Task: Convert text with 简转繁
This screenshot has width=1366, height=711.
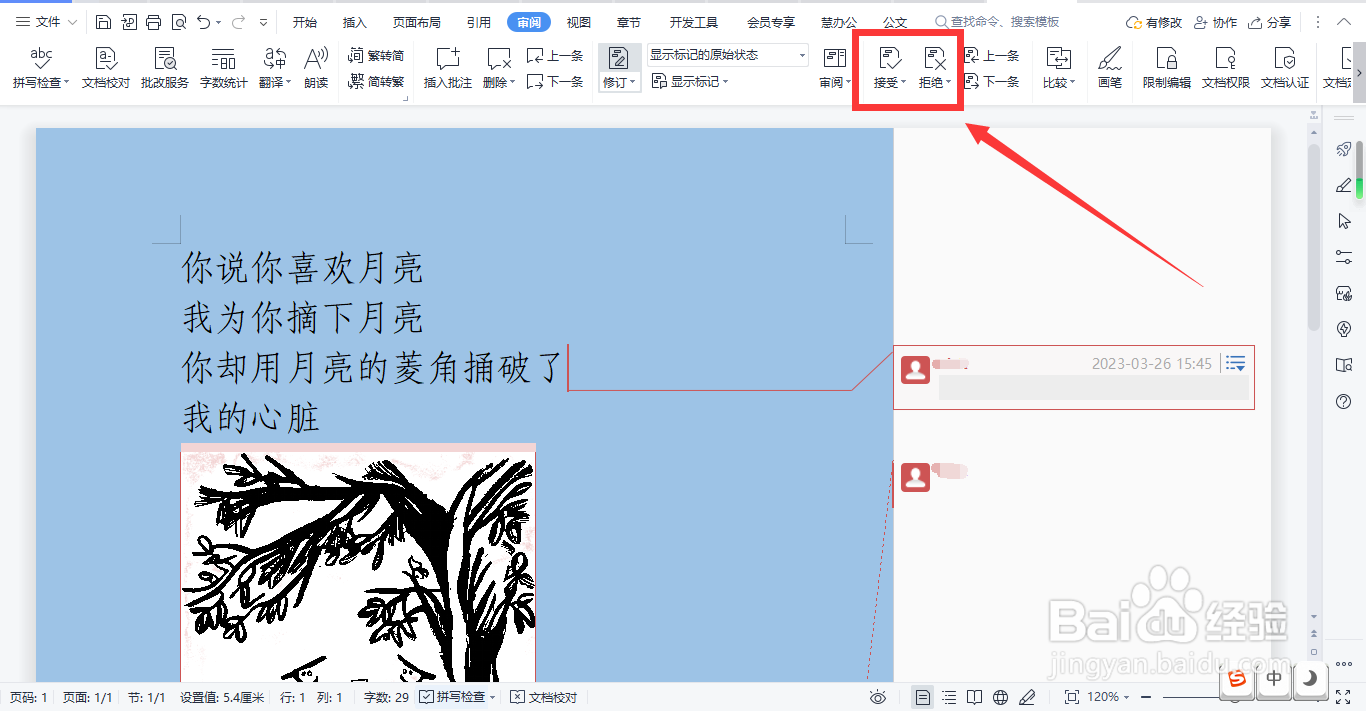Action: click(377, 82)
